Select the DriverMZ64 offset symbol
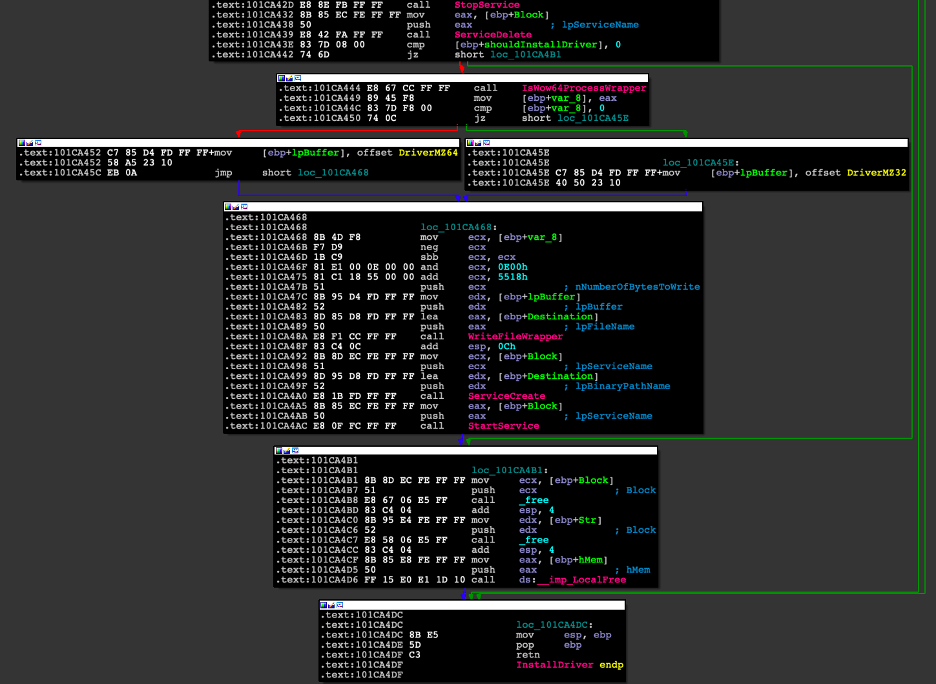Image resolution: width=936 pixels, height=684 pixels. (427, 153)
